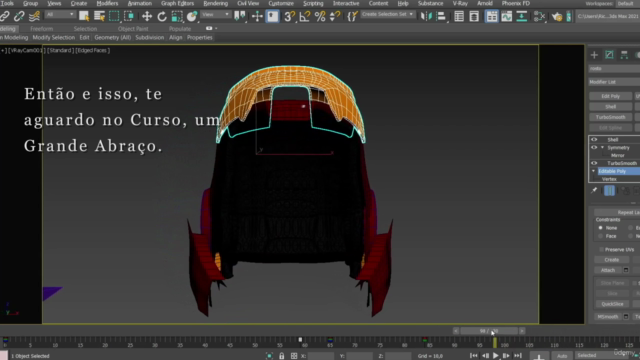
Task: Toggle Auto key mode
Action: [562, 356]
